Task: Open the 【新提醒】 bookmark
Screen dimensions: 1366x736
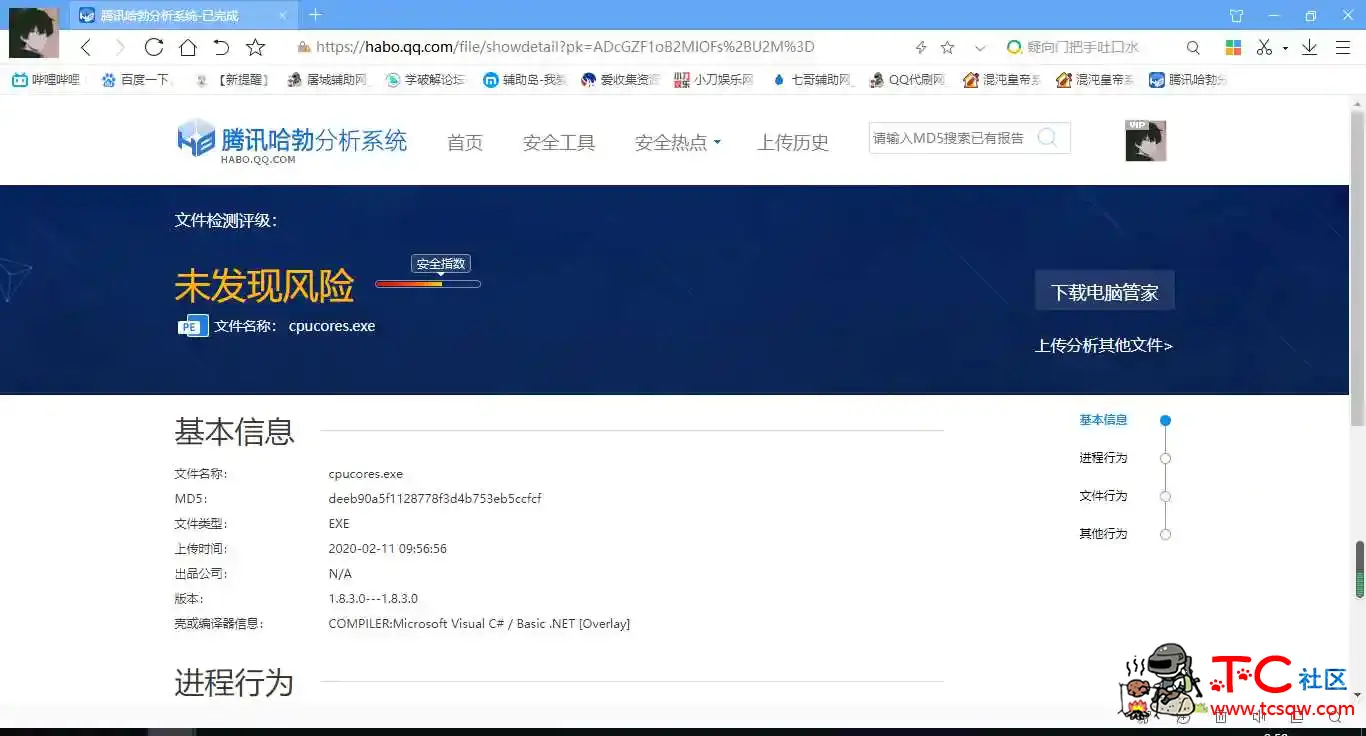Action: [233, 80]
